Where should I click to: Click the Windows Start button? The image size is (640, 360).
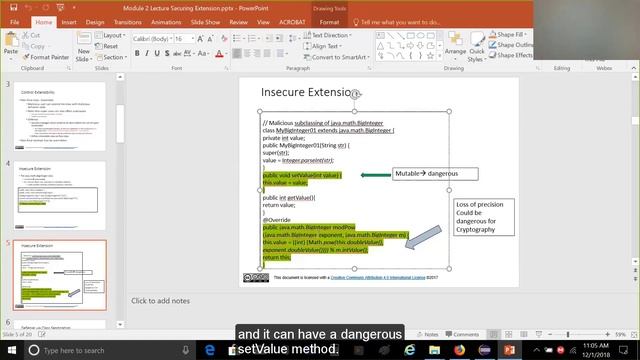tap(11, 350)
